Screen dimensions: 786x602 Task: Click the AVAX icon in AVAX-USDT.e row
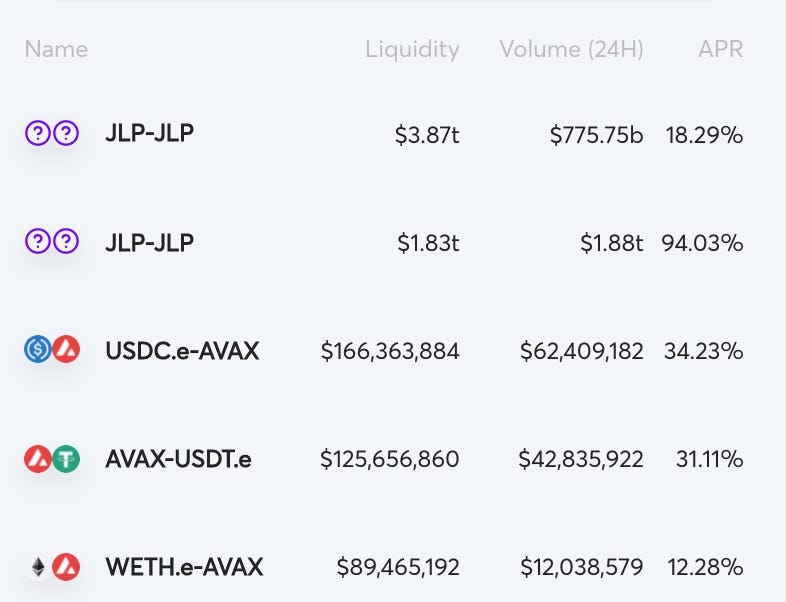pyautogui.click(x=38, y=459)
